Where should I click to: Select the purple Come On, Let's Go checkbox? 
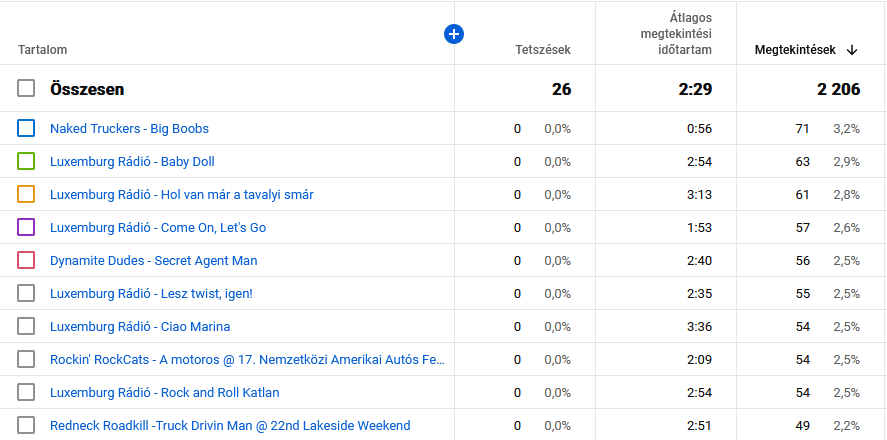[26, 227]
